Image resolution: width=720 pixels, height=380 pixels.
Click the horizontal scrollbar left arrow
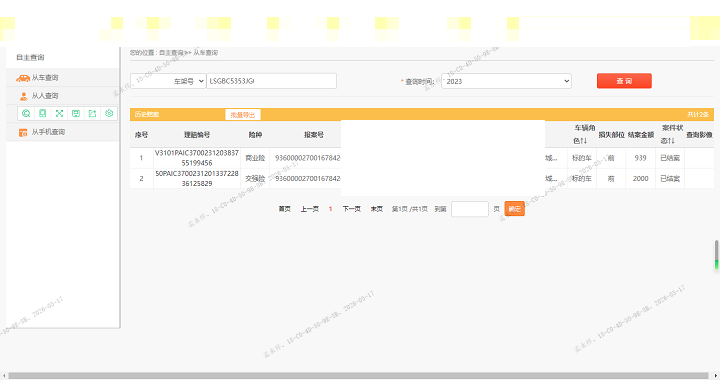4,376
